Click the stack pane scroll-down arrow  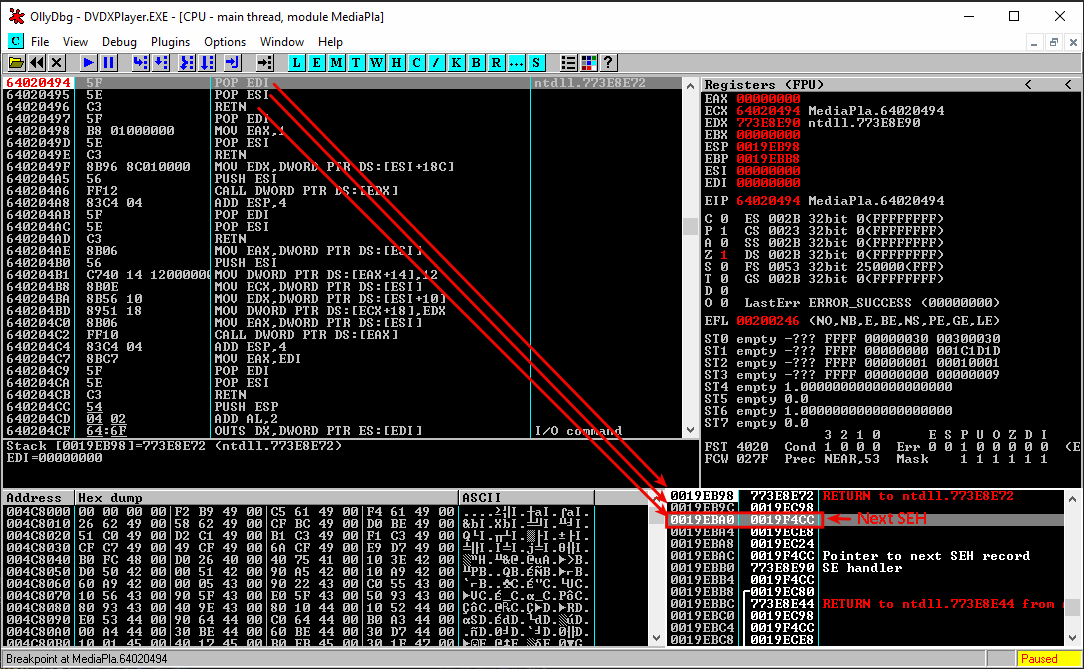[1072, 639]
